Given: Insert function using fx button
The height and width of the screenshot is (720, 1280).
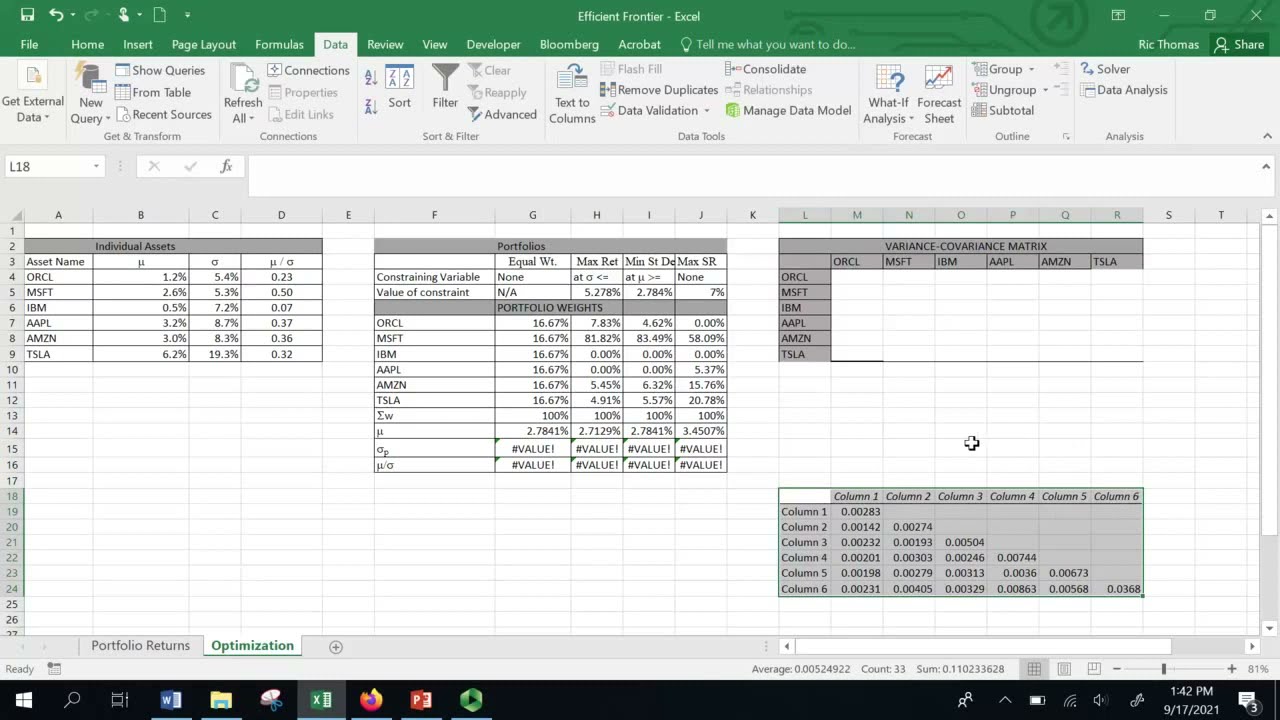Looking at the screenshot, I should click(226, 166).
